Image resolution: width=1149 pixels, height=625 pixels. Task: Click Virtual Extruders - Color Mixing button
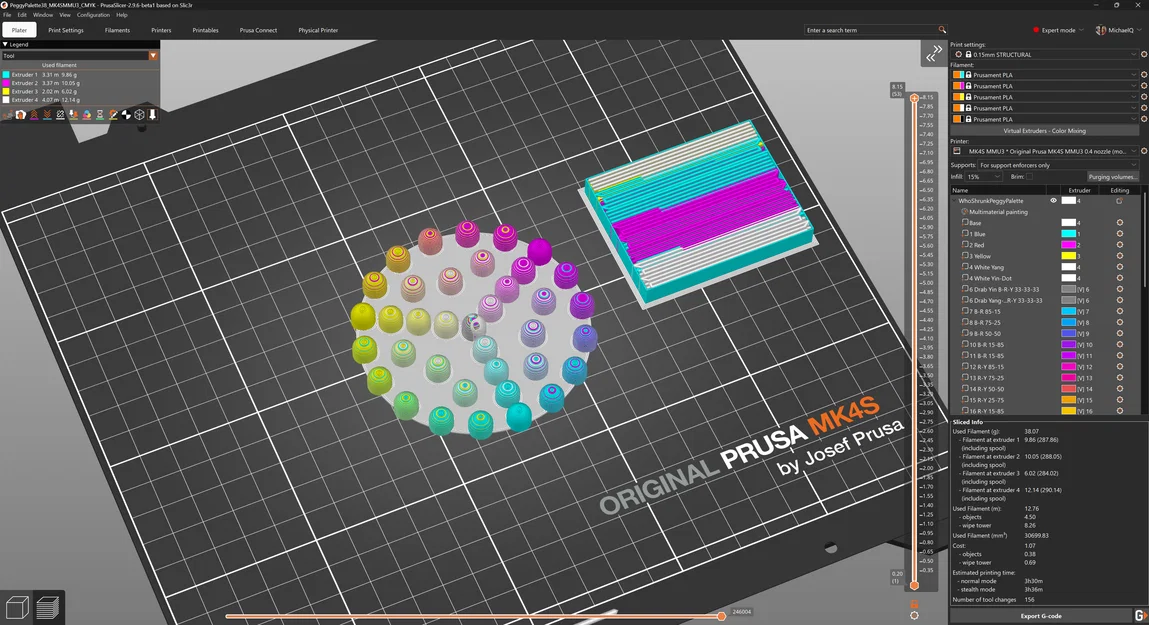(1044, 131)
